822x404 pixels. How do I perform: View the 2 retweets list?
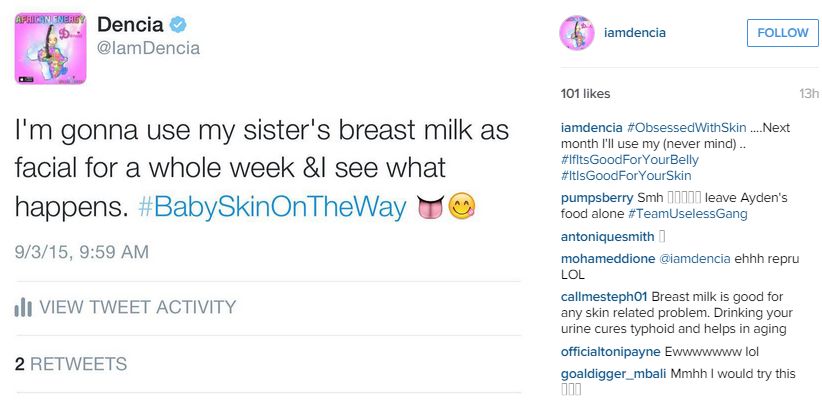70,364
